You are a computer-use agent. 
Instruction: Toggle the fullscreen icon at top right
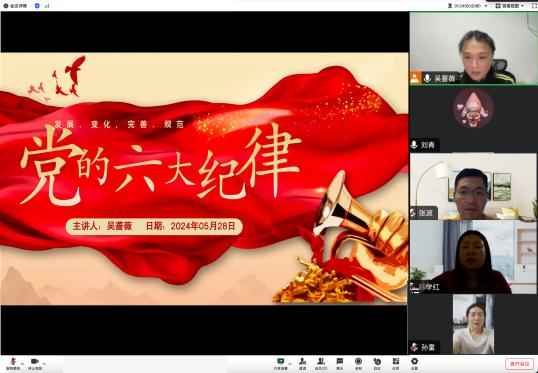click(x=534, y=6)
